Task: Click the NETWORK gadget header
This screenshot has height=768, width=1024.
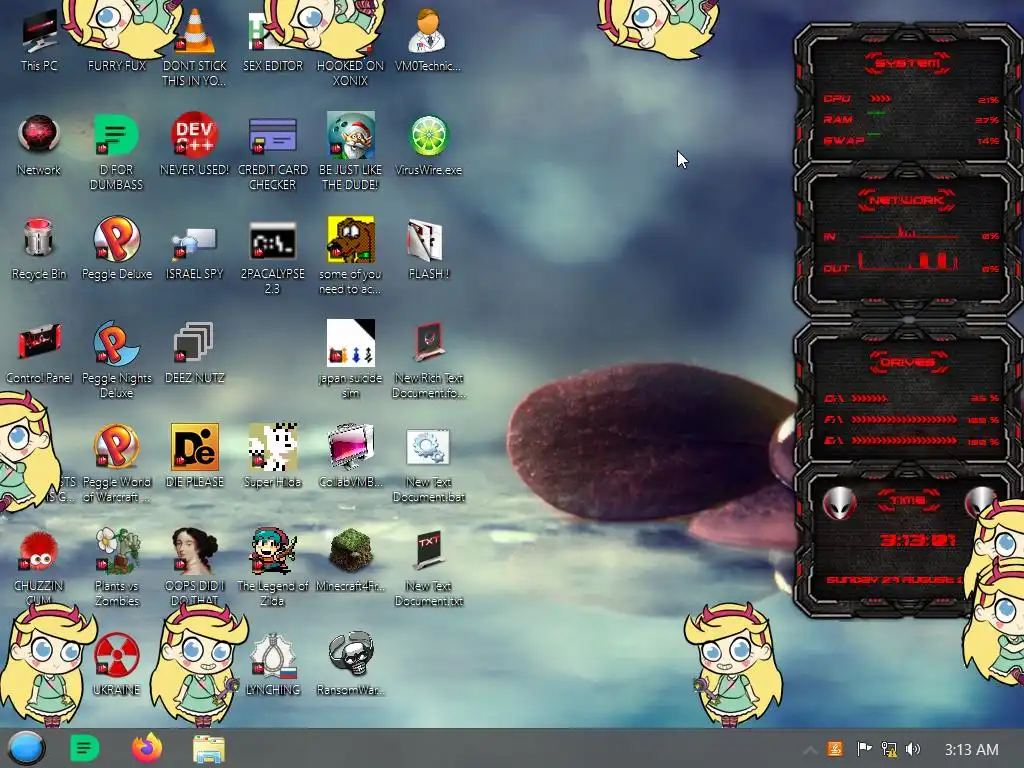Action: point(907,200)
